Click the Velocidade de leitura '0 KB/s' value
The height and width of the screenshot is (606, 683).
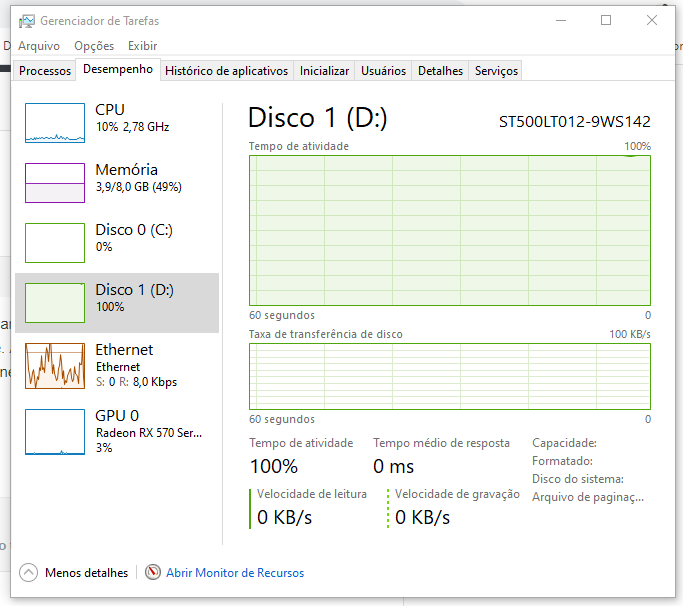[284, 518]
